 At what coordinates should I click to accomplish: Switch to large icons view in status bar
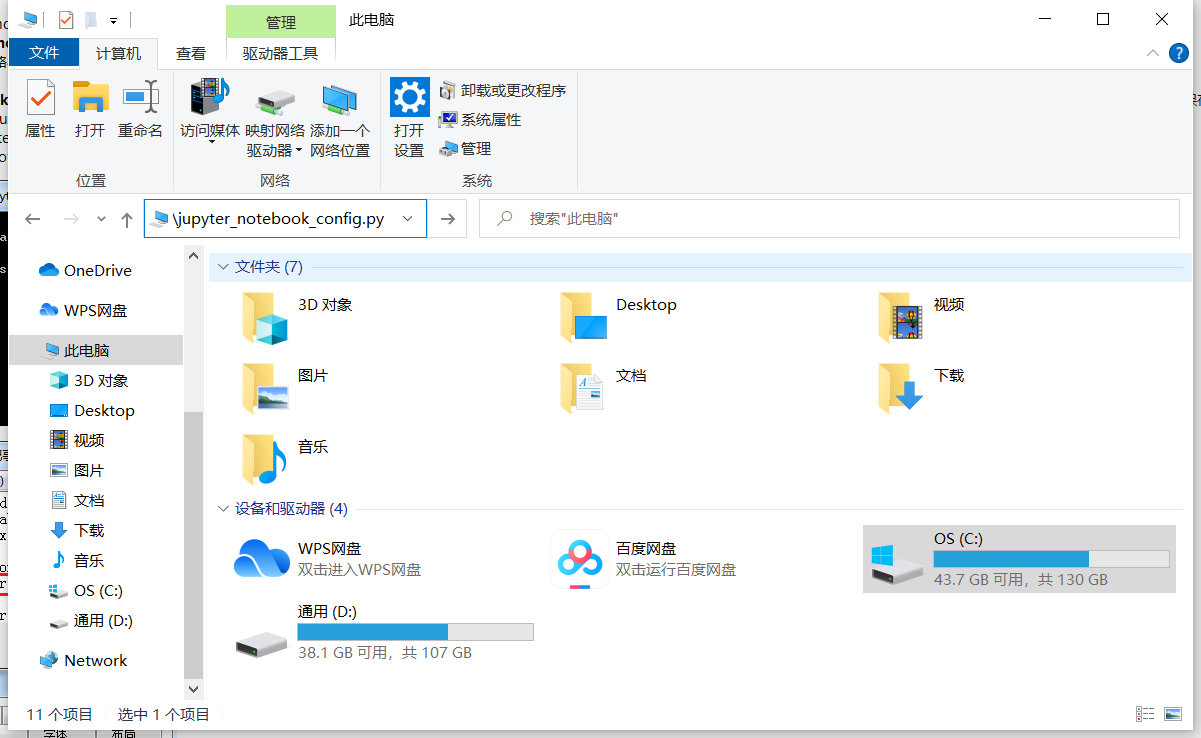click(x=1170, y=713)
